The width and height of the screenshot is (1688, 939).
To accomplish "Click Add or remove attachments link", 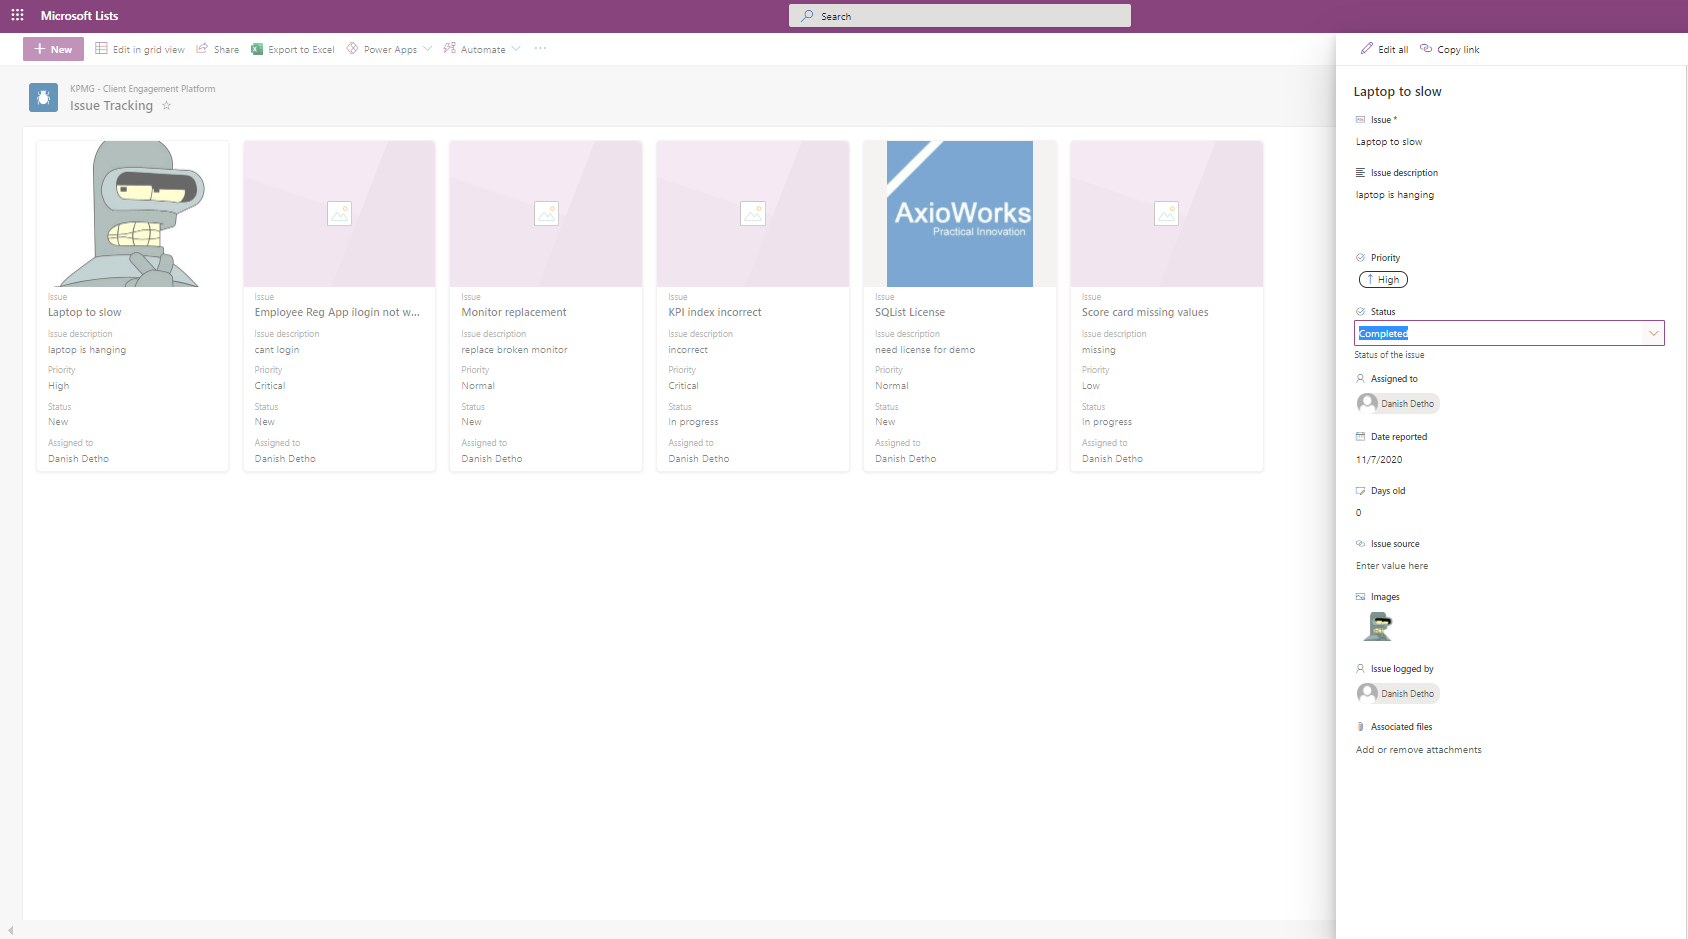I will [x=1418, y=749].
